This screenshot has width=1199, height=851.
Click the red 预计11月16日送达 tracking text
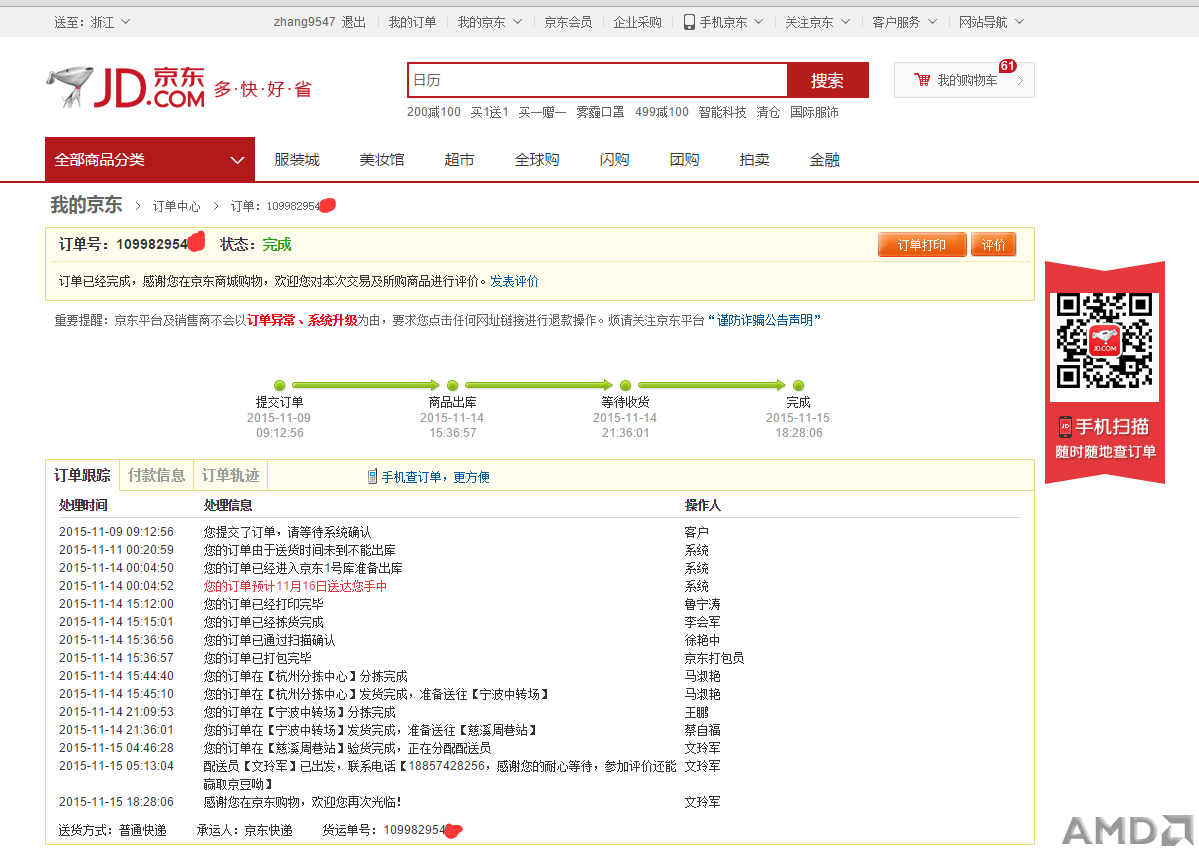click(295, 586)
